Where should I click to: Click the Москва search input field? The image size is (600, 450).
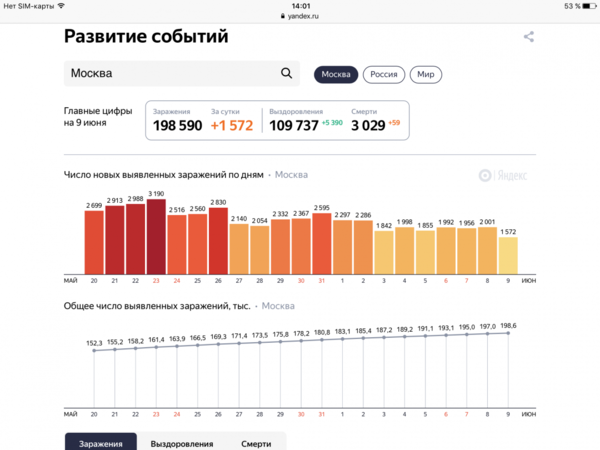pyautogui.click(x=170, y=74)
